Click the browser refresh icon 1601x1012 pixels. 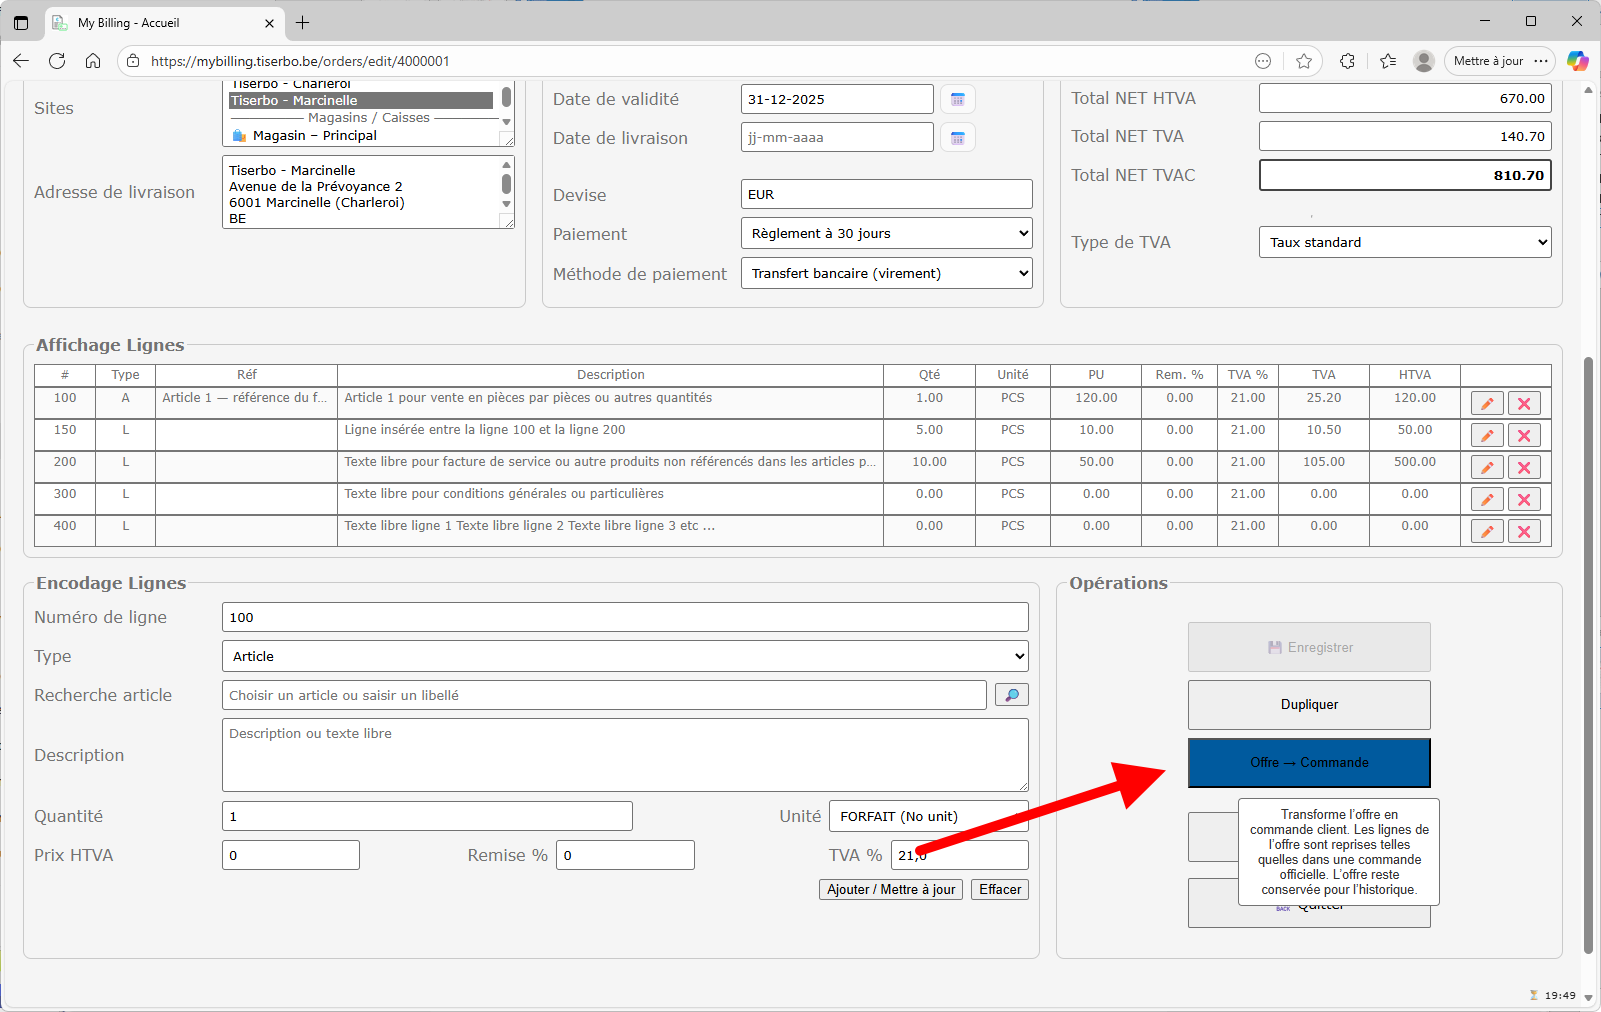point(57,61)
